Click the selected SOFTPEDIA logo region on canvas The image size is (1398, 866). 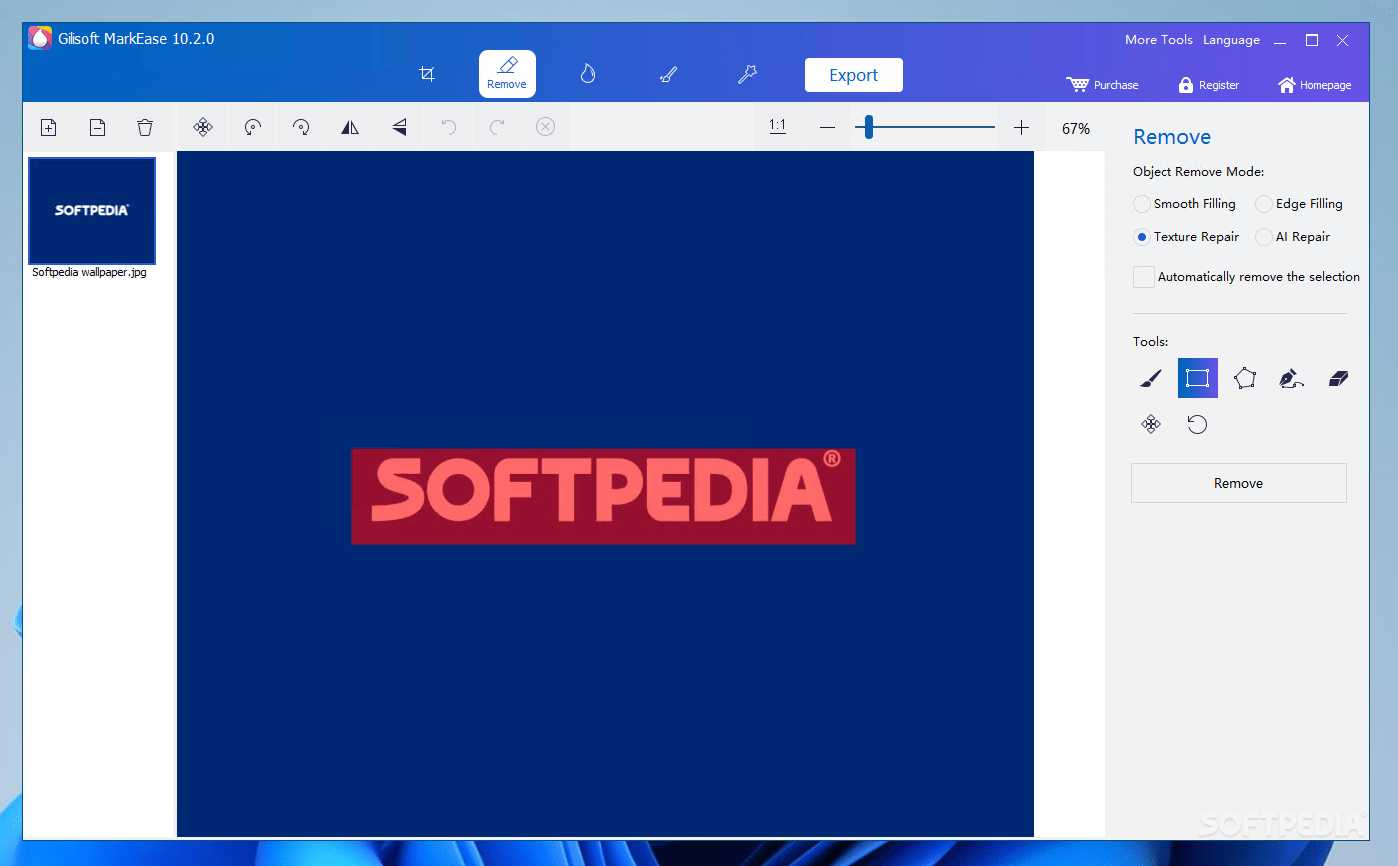(603, 496)
